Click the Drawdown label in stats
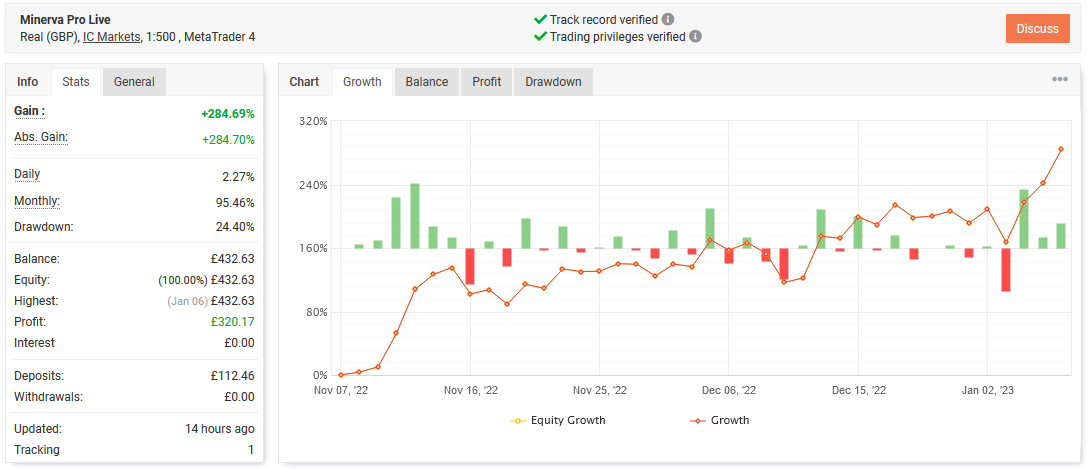1088x469 pixels. tap(43, 226)
